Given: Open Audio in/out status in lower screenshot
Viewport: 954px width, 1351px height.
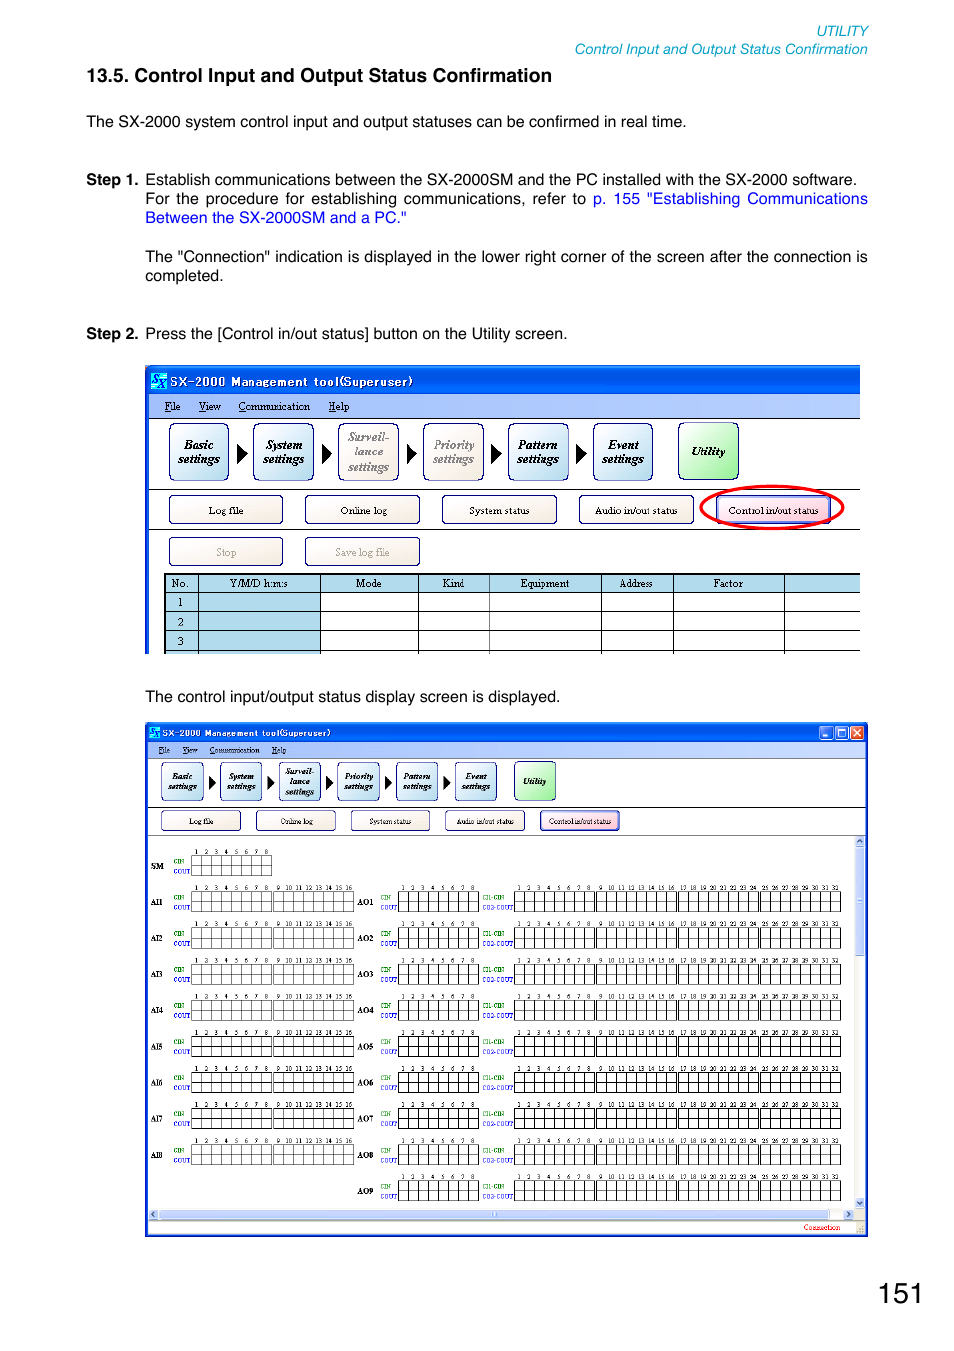Looking at the screenshot, I should coord(485,821).
